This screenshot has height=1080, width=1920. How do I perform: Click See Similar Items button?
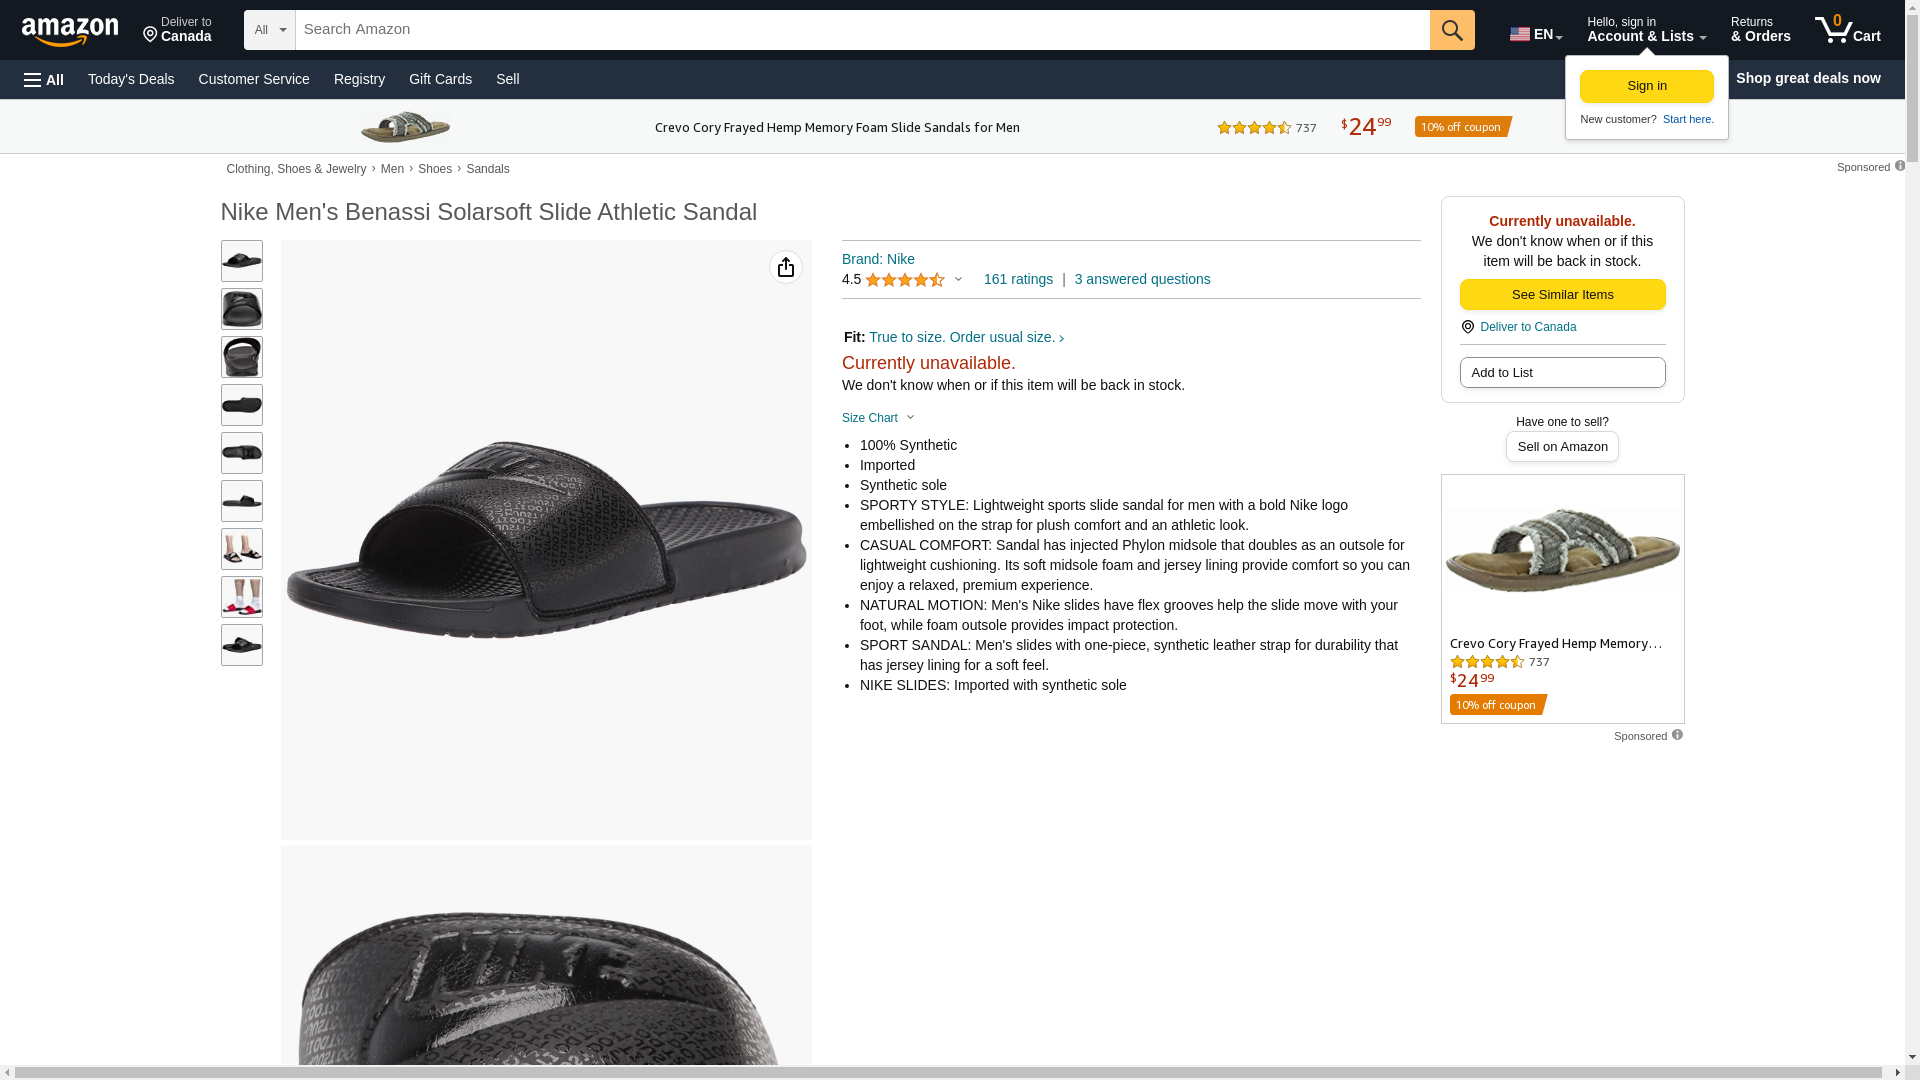(x=1562, y=295)
